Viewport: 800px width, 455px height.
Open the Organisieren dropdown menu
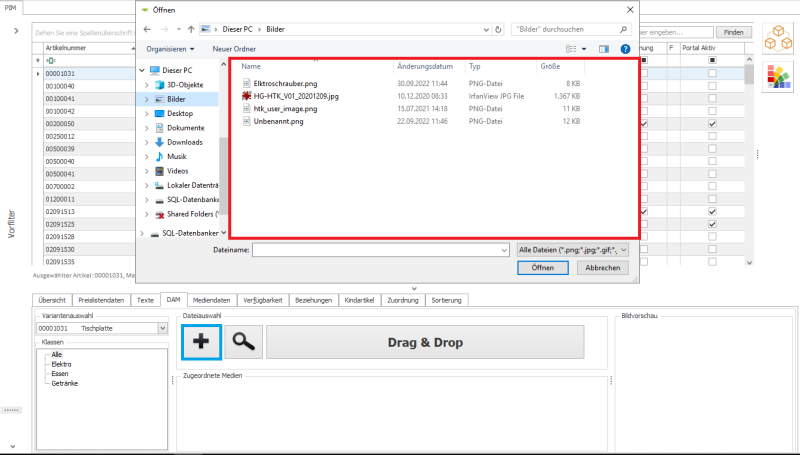(170, 48)
